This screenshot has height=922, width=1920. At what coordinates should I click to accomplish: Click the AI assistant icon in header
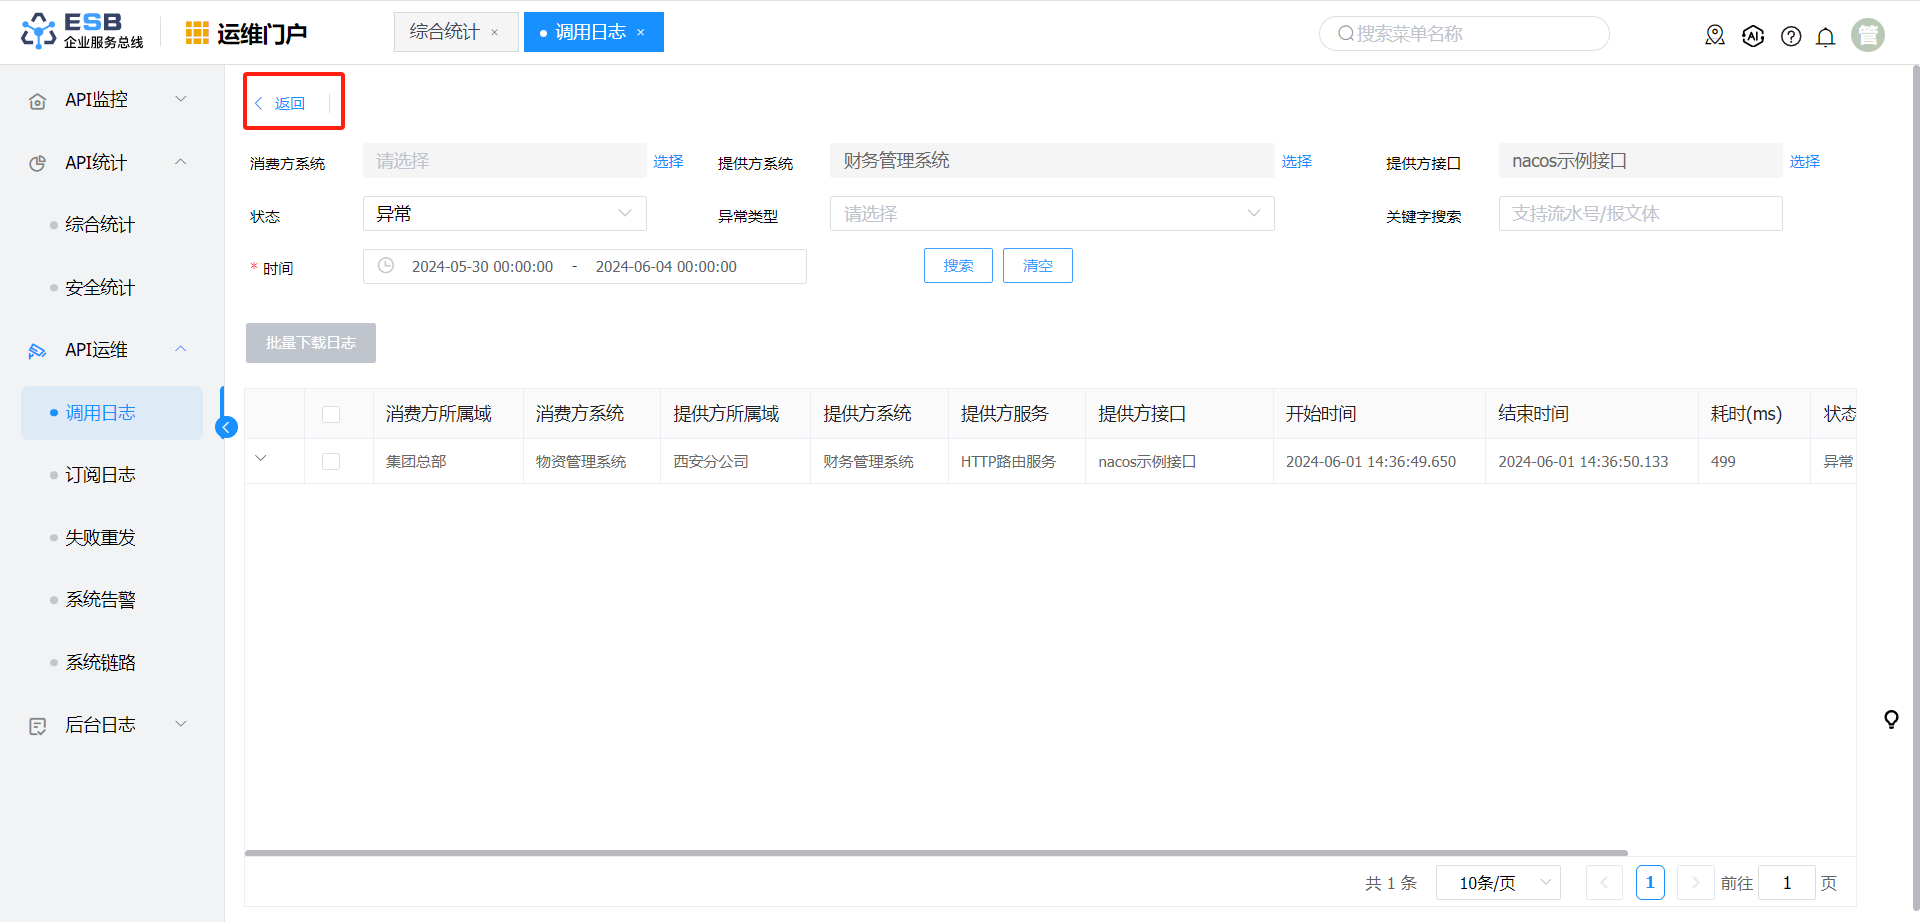(x=1753, y=37)
